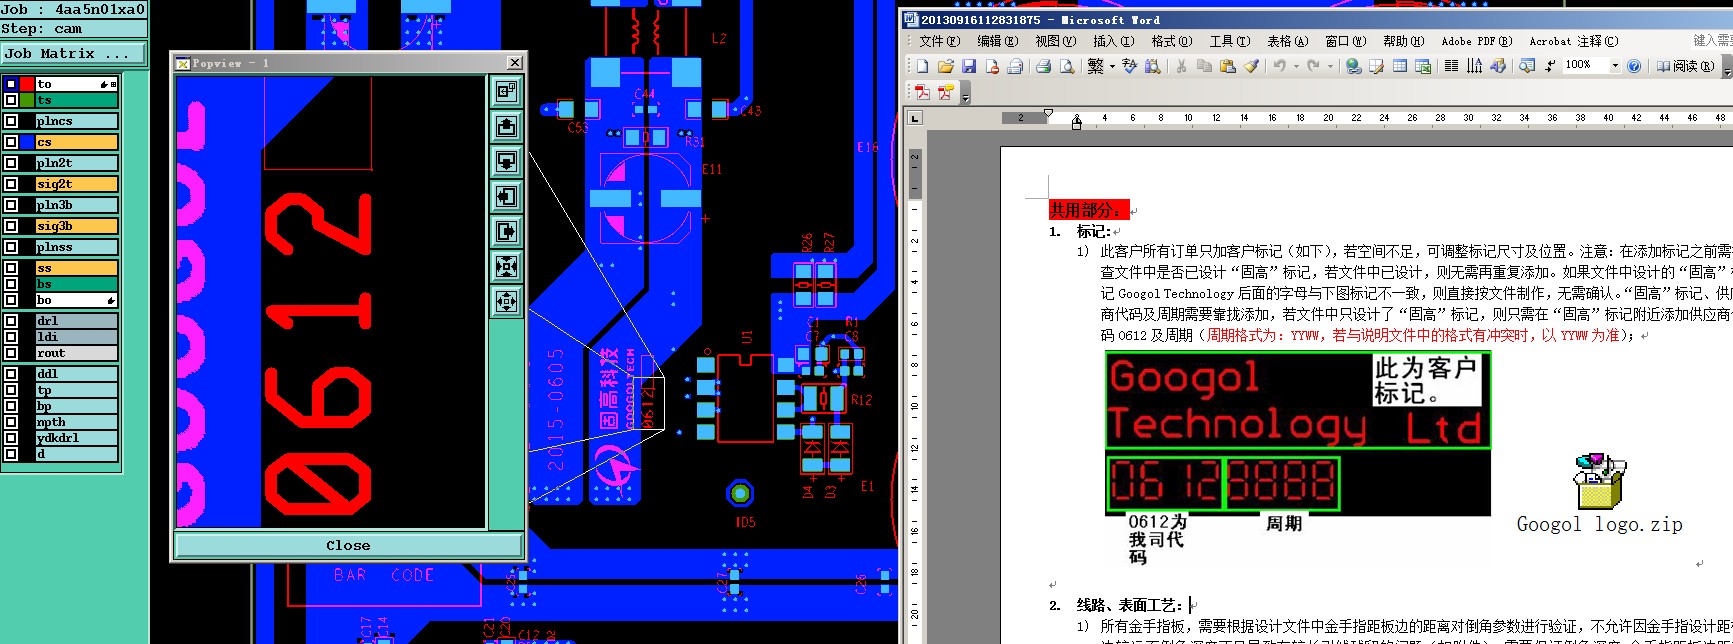Click the red color swatch of layer to
Viewport: 1733px width, 644px height.
(x=27, y=84)
